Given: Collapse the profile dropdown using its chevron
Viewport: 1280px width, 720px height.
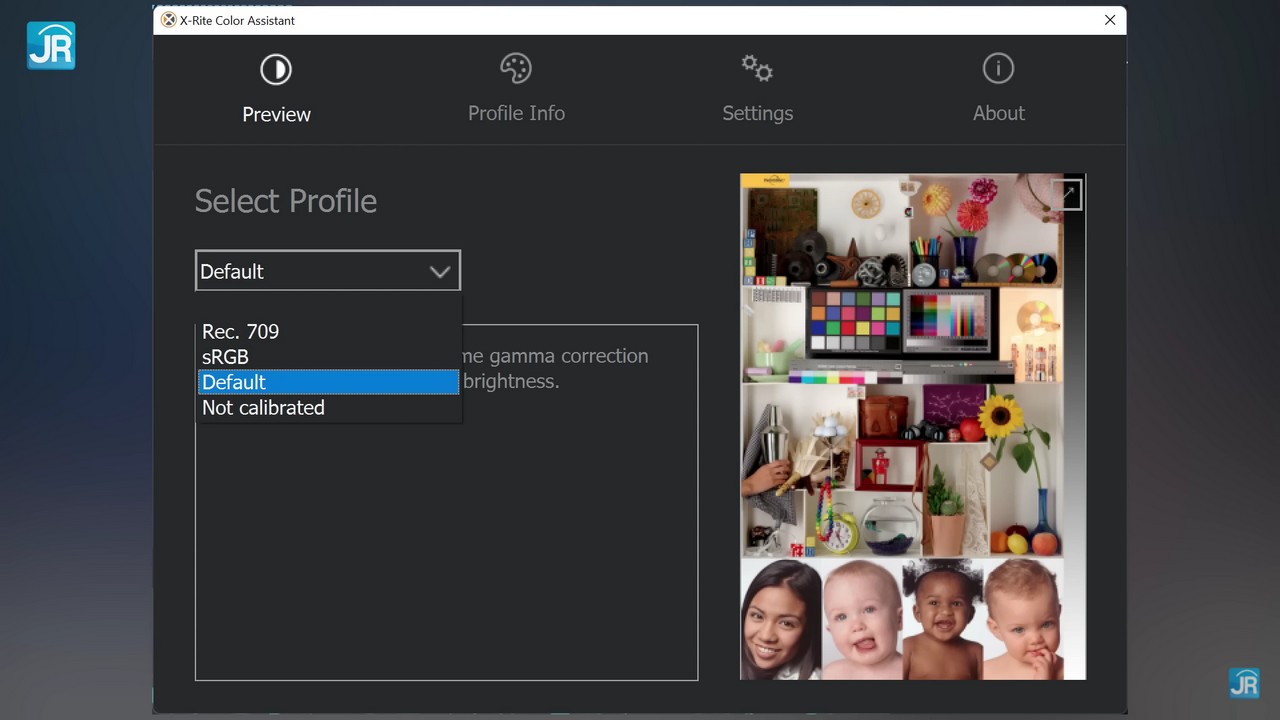Looking at the screenshot, I should coord(440,272).
